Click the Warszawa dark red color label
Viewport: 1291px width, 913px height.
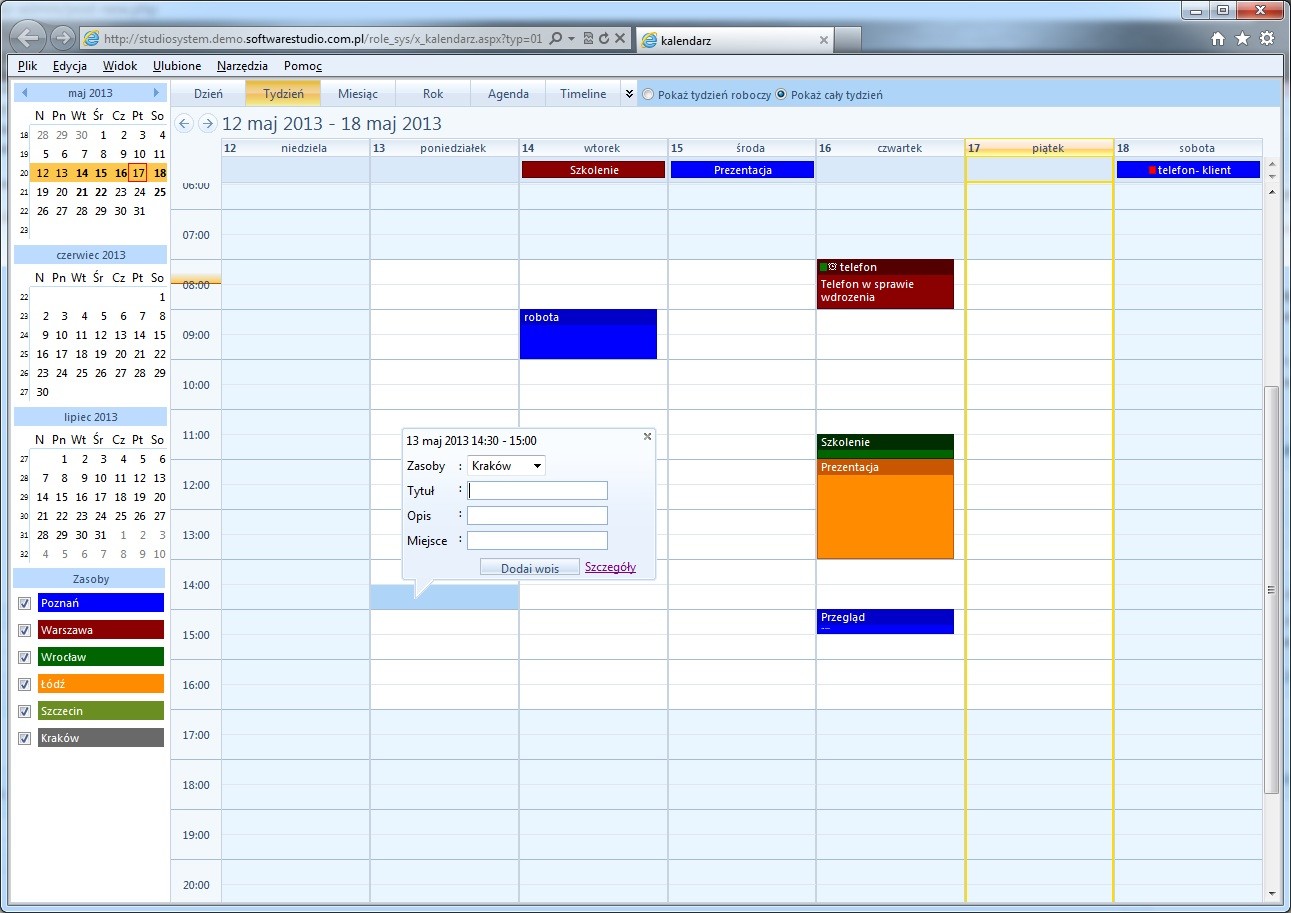pyautogui.click(x=101, y=630)
